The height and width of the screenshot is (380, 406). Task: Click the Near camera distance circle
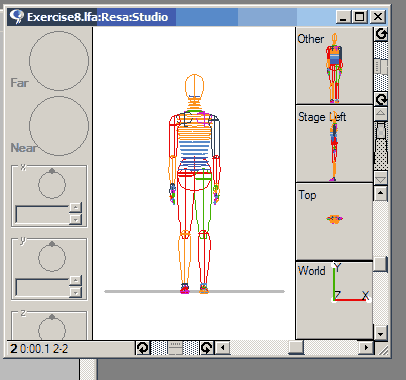pos(59,126)
